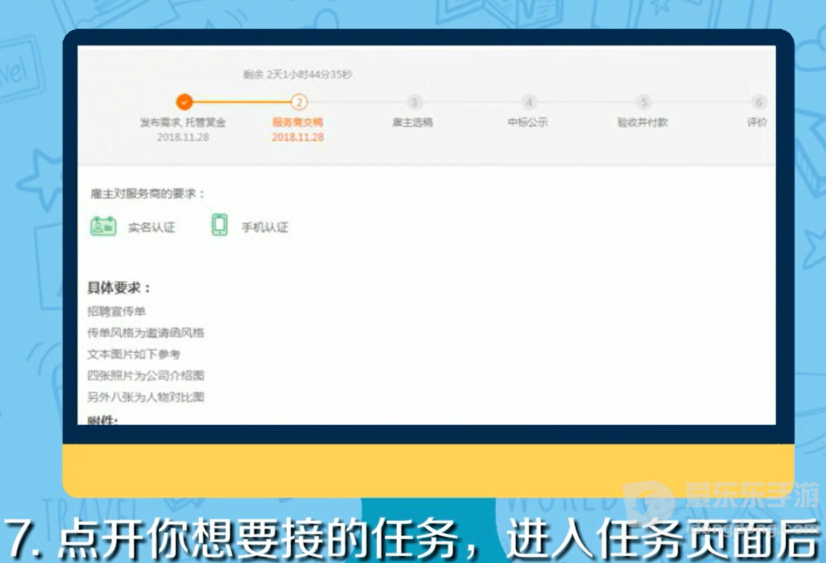Screen dimensions: 826x563
Task: Click the 四张照片为公司介绍图 line
Action: click(145, 376)
